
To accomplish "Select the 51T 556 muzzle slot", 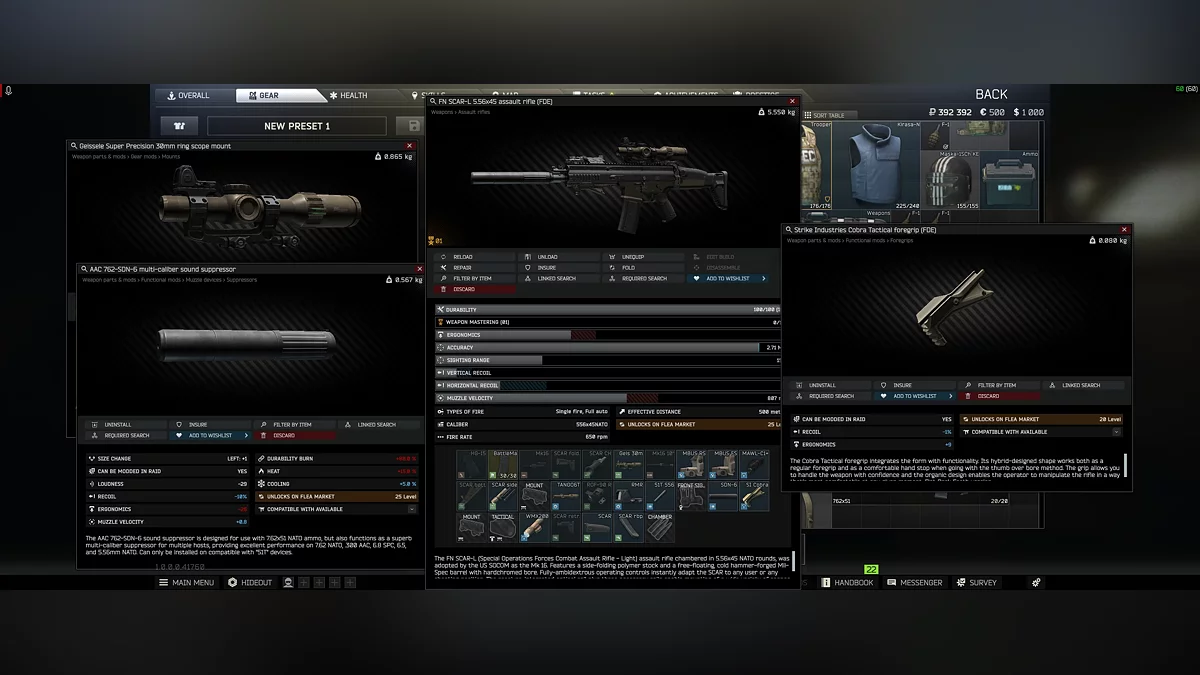I will (660, 496).
